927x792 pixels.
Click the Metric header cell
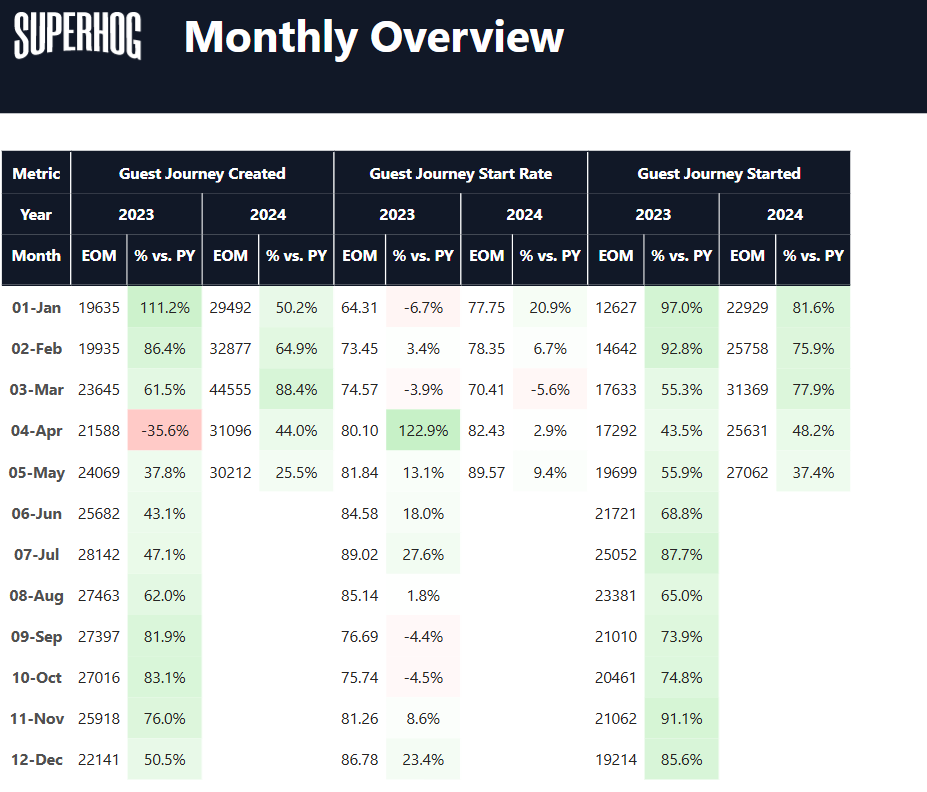pyautogui.click(x=36, y=173)
